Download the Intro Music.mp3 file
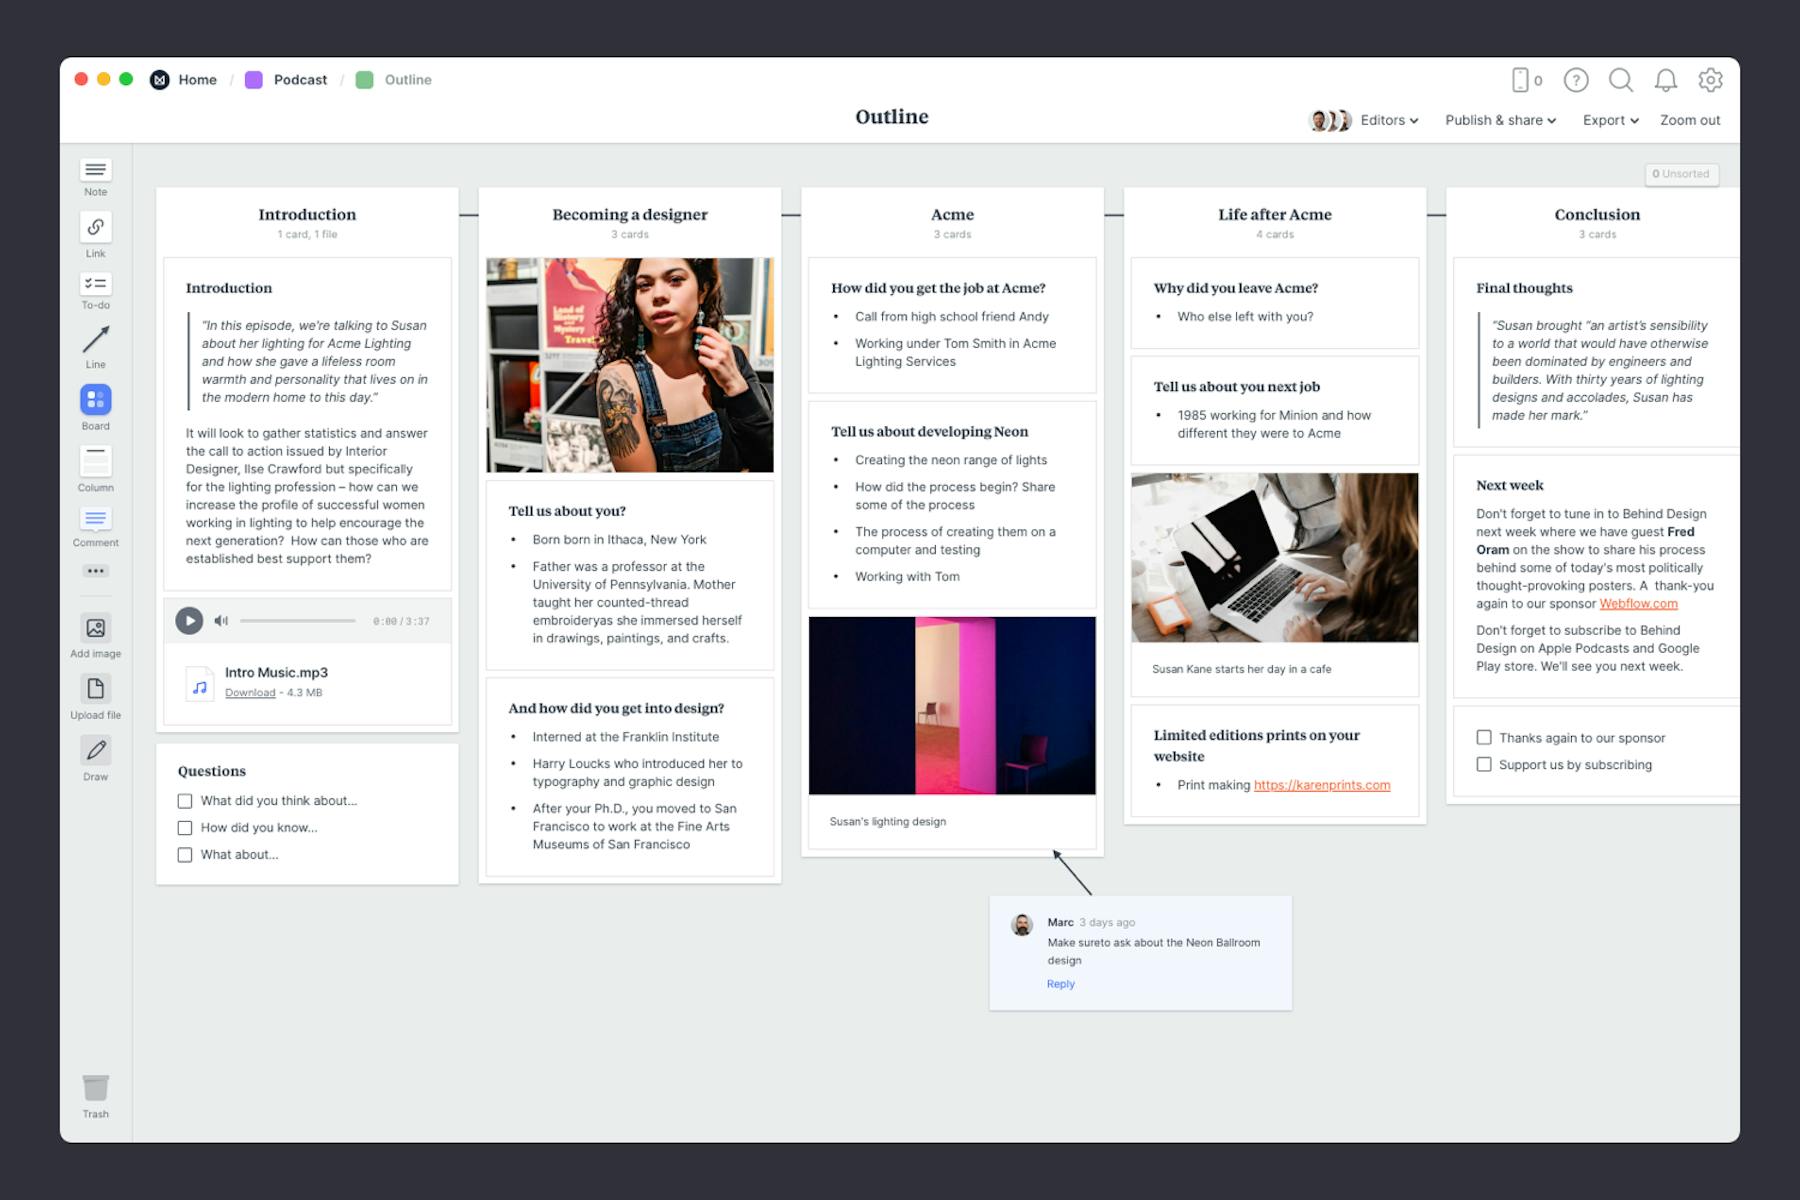This screenshot has width=1800, height=1200. [250, 692]
